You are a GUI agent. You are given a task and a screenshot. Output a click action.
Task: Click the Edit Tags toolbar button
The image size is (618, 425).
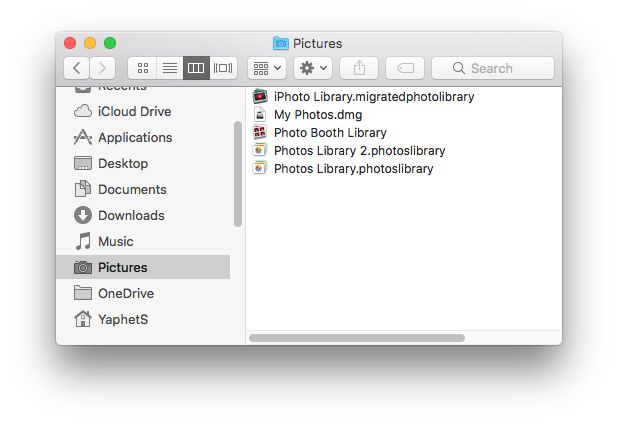405,68
